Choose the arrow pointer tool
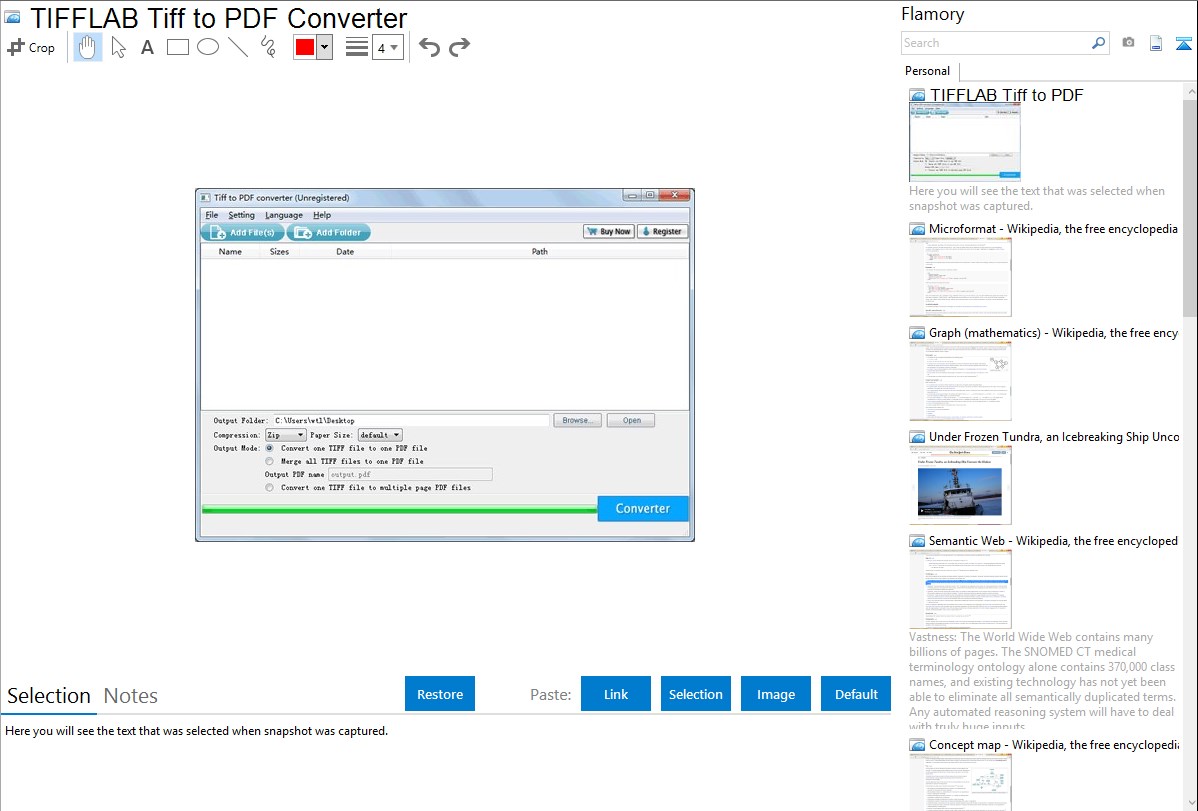 tap(118, 47)
